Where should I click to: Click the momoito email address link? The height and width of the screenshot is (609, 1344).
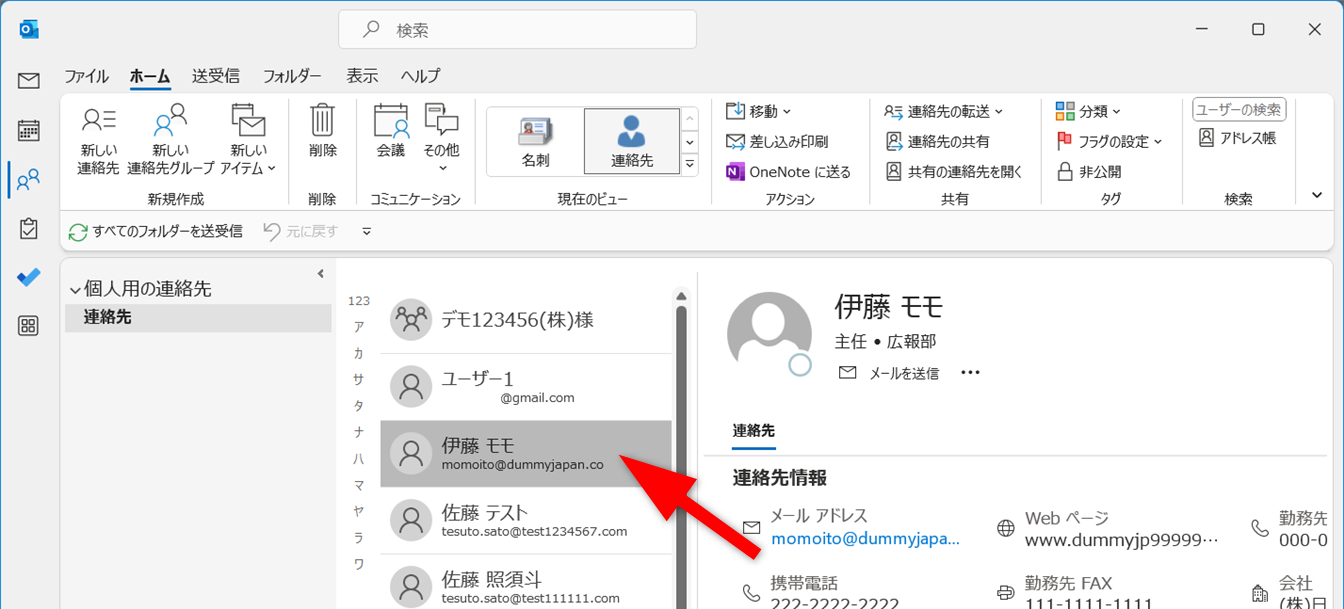[864, 540]
